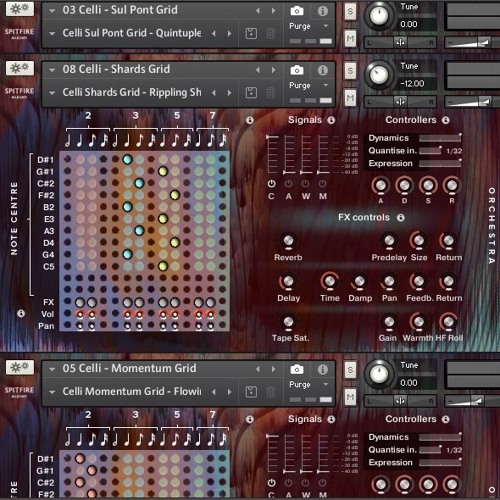Open Shards Grid Controllers info icon

[446, 120]
